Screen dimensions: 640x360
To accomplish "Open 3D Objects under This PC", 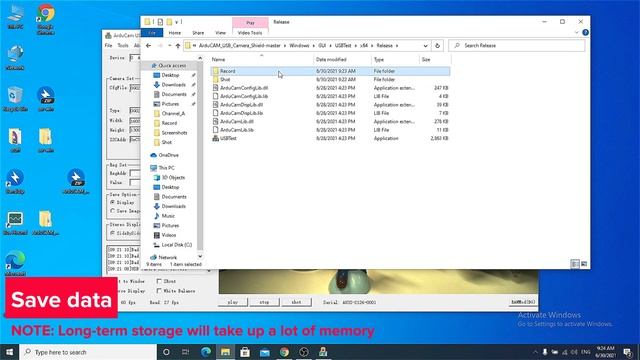I will point(173,178).
